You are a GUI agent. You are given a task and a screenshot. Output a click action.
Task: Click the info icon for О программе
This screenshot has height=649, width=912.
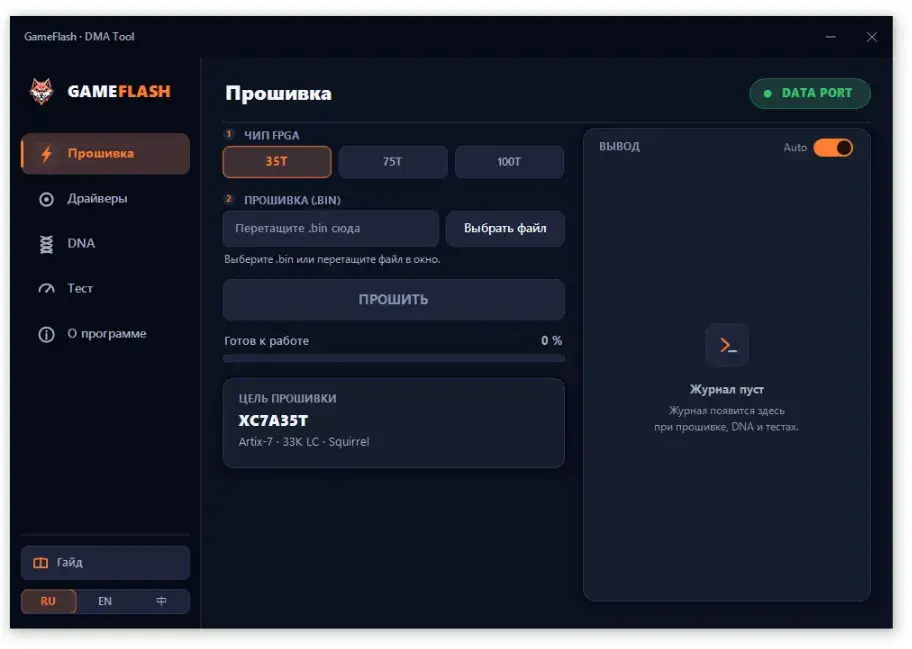point(46,334)
